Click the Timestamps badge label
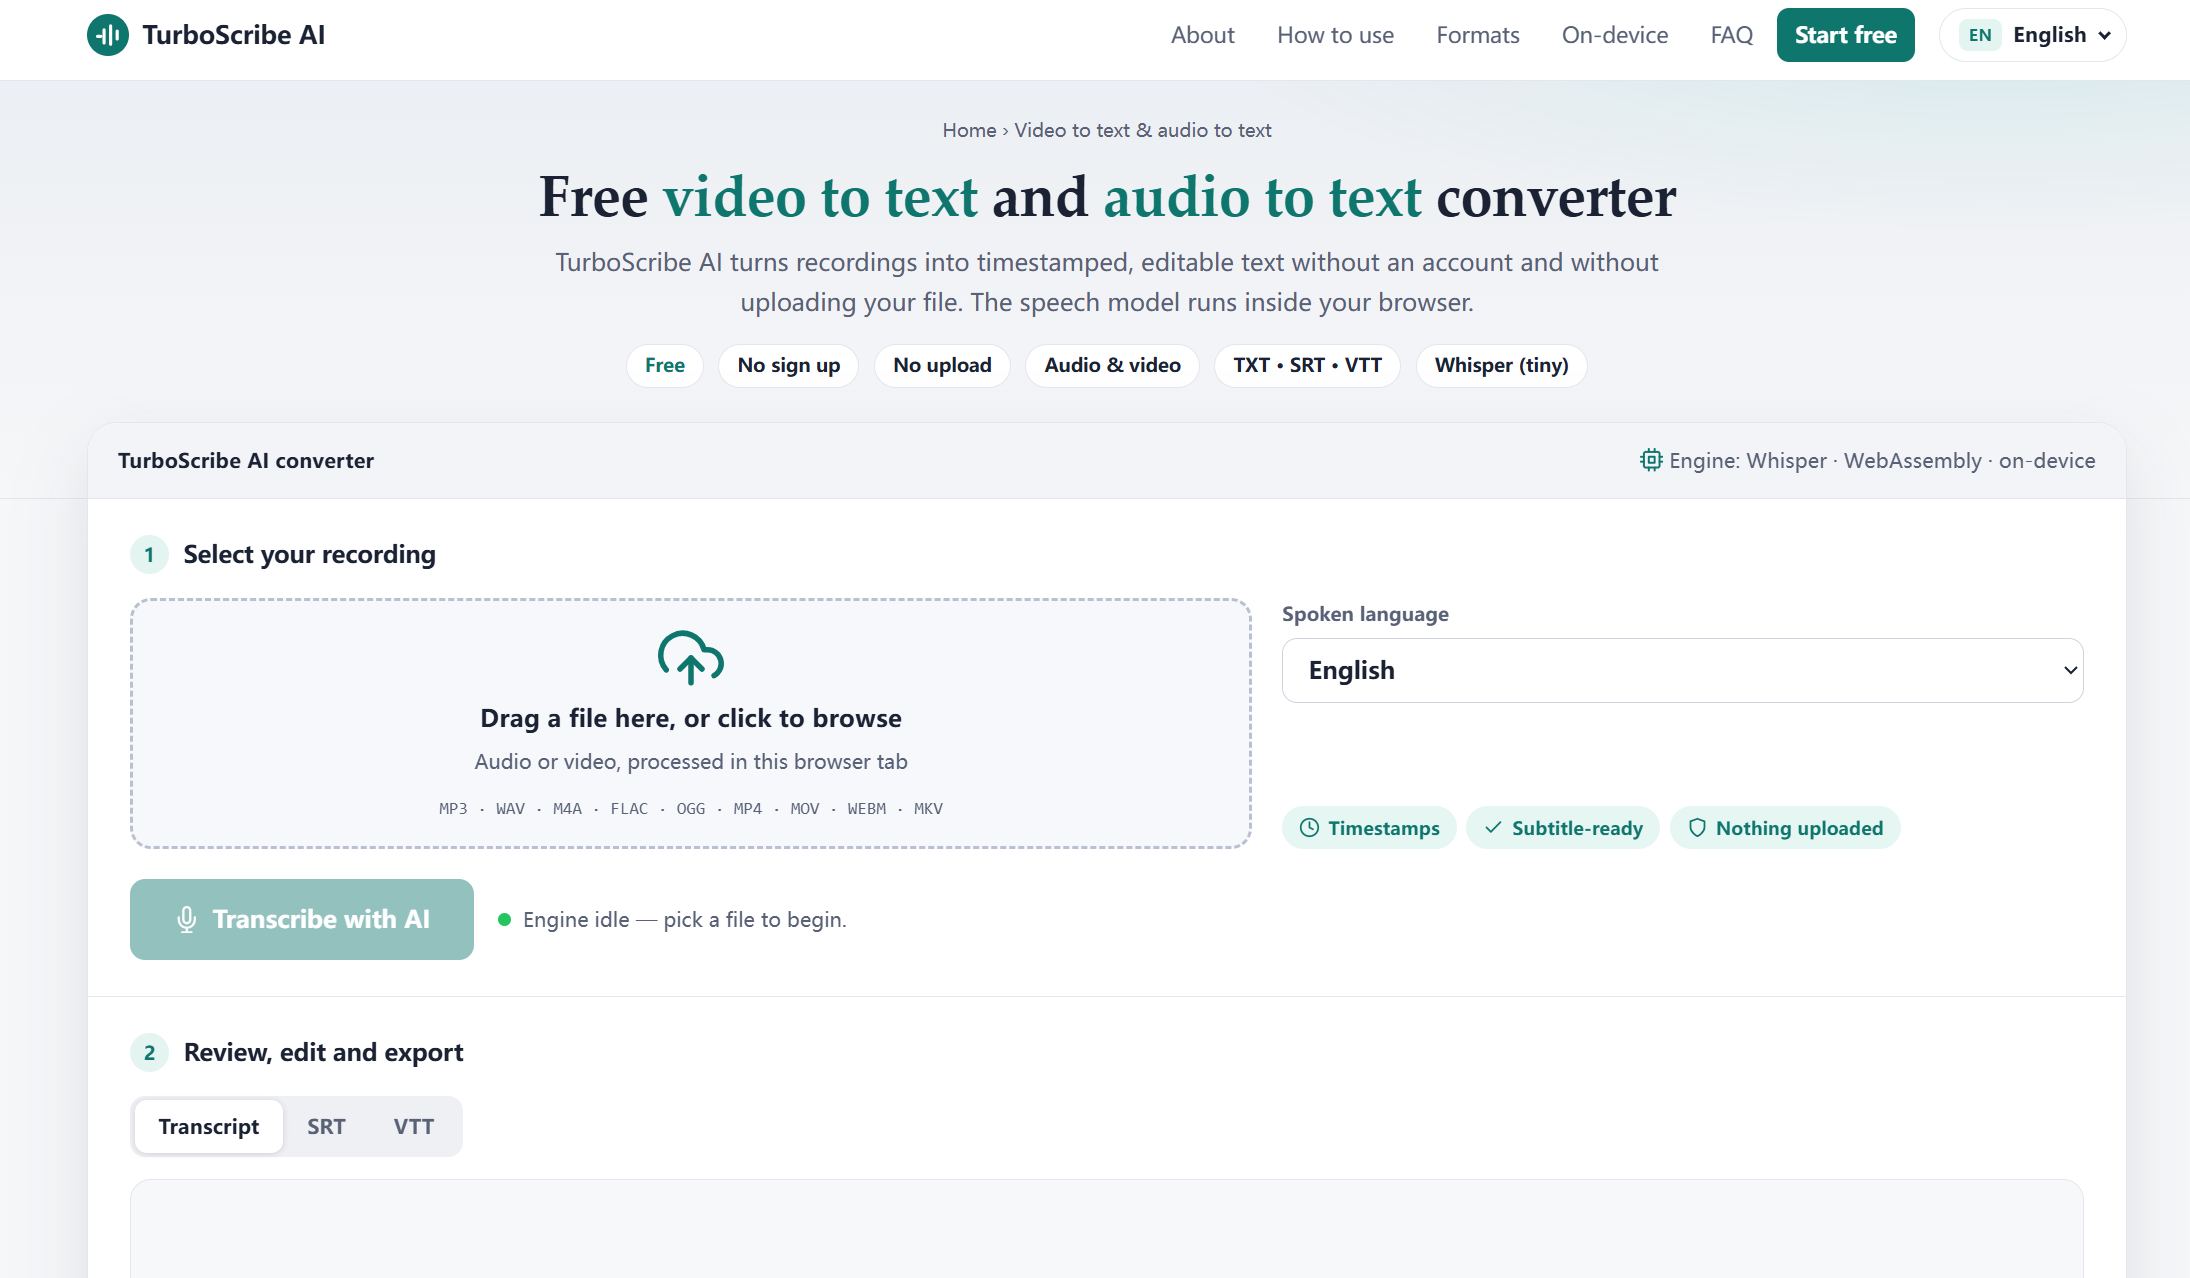 [1384, 828]
